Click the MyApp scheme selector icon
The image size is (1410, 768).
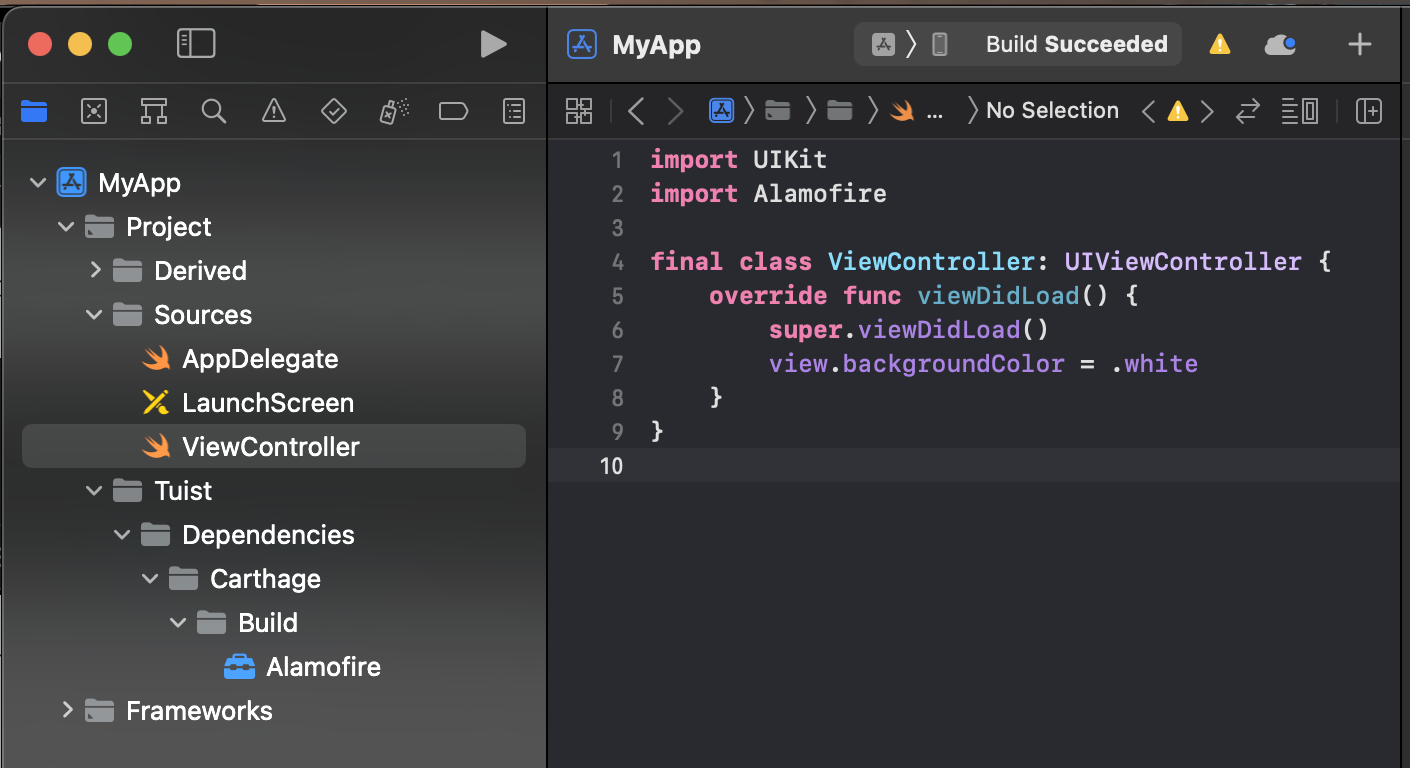pos(883,44)
